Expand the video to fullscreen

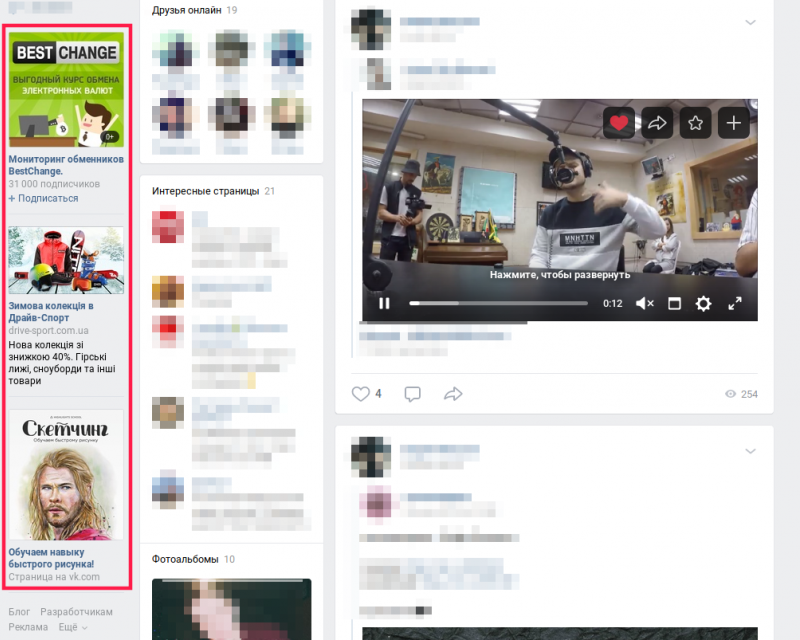[x=735, y=304]
